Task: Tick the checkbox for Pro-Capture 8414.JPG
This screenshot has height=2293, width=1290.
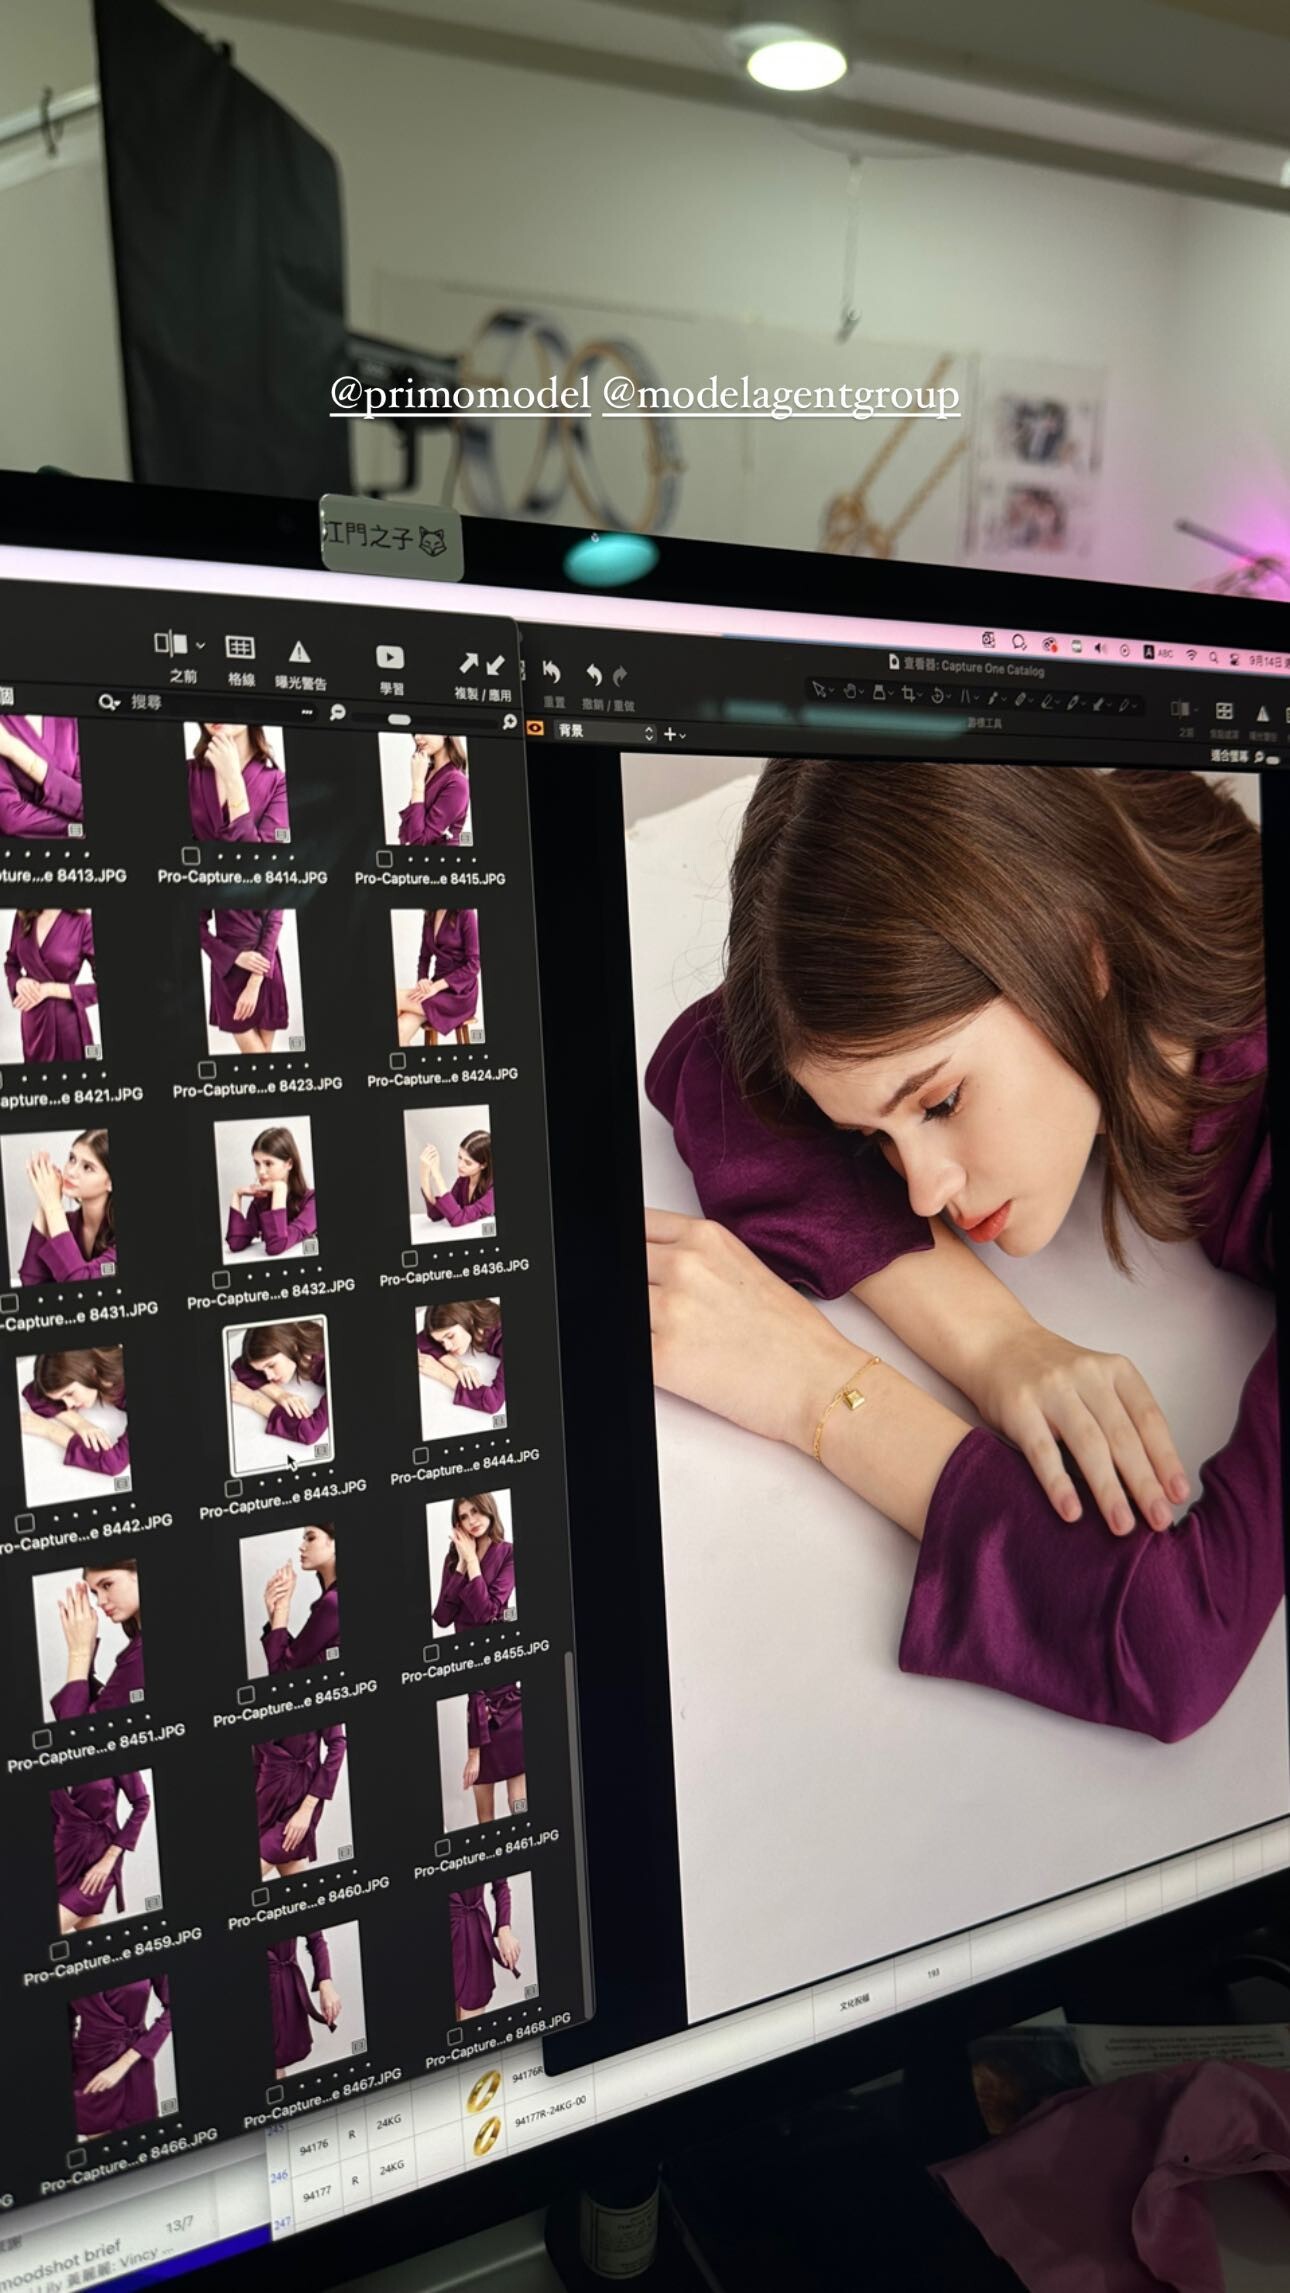Action: pos(190,856)
